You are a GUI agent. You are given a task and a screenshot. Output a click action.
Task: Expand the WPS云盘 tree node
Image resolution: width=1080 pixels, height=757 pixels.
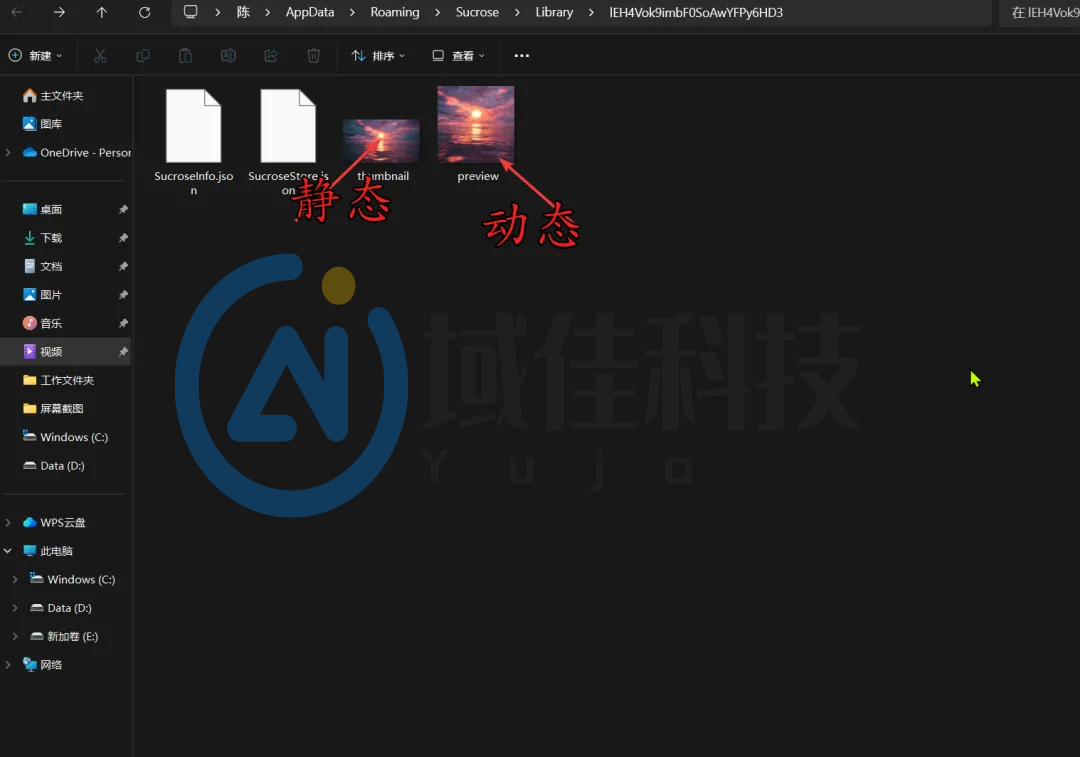coord(8,522)
